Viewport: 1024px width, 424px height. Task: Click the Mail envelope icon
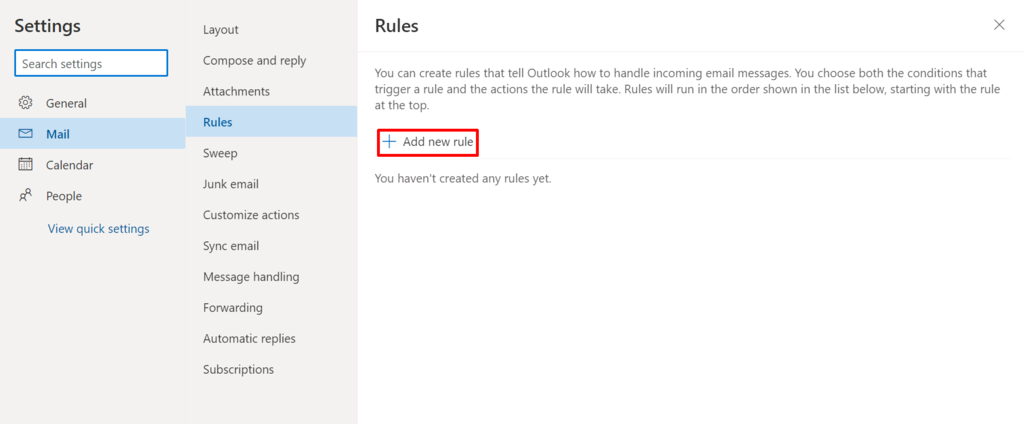coord(26,134)
